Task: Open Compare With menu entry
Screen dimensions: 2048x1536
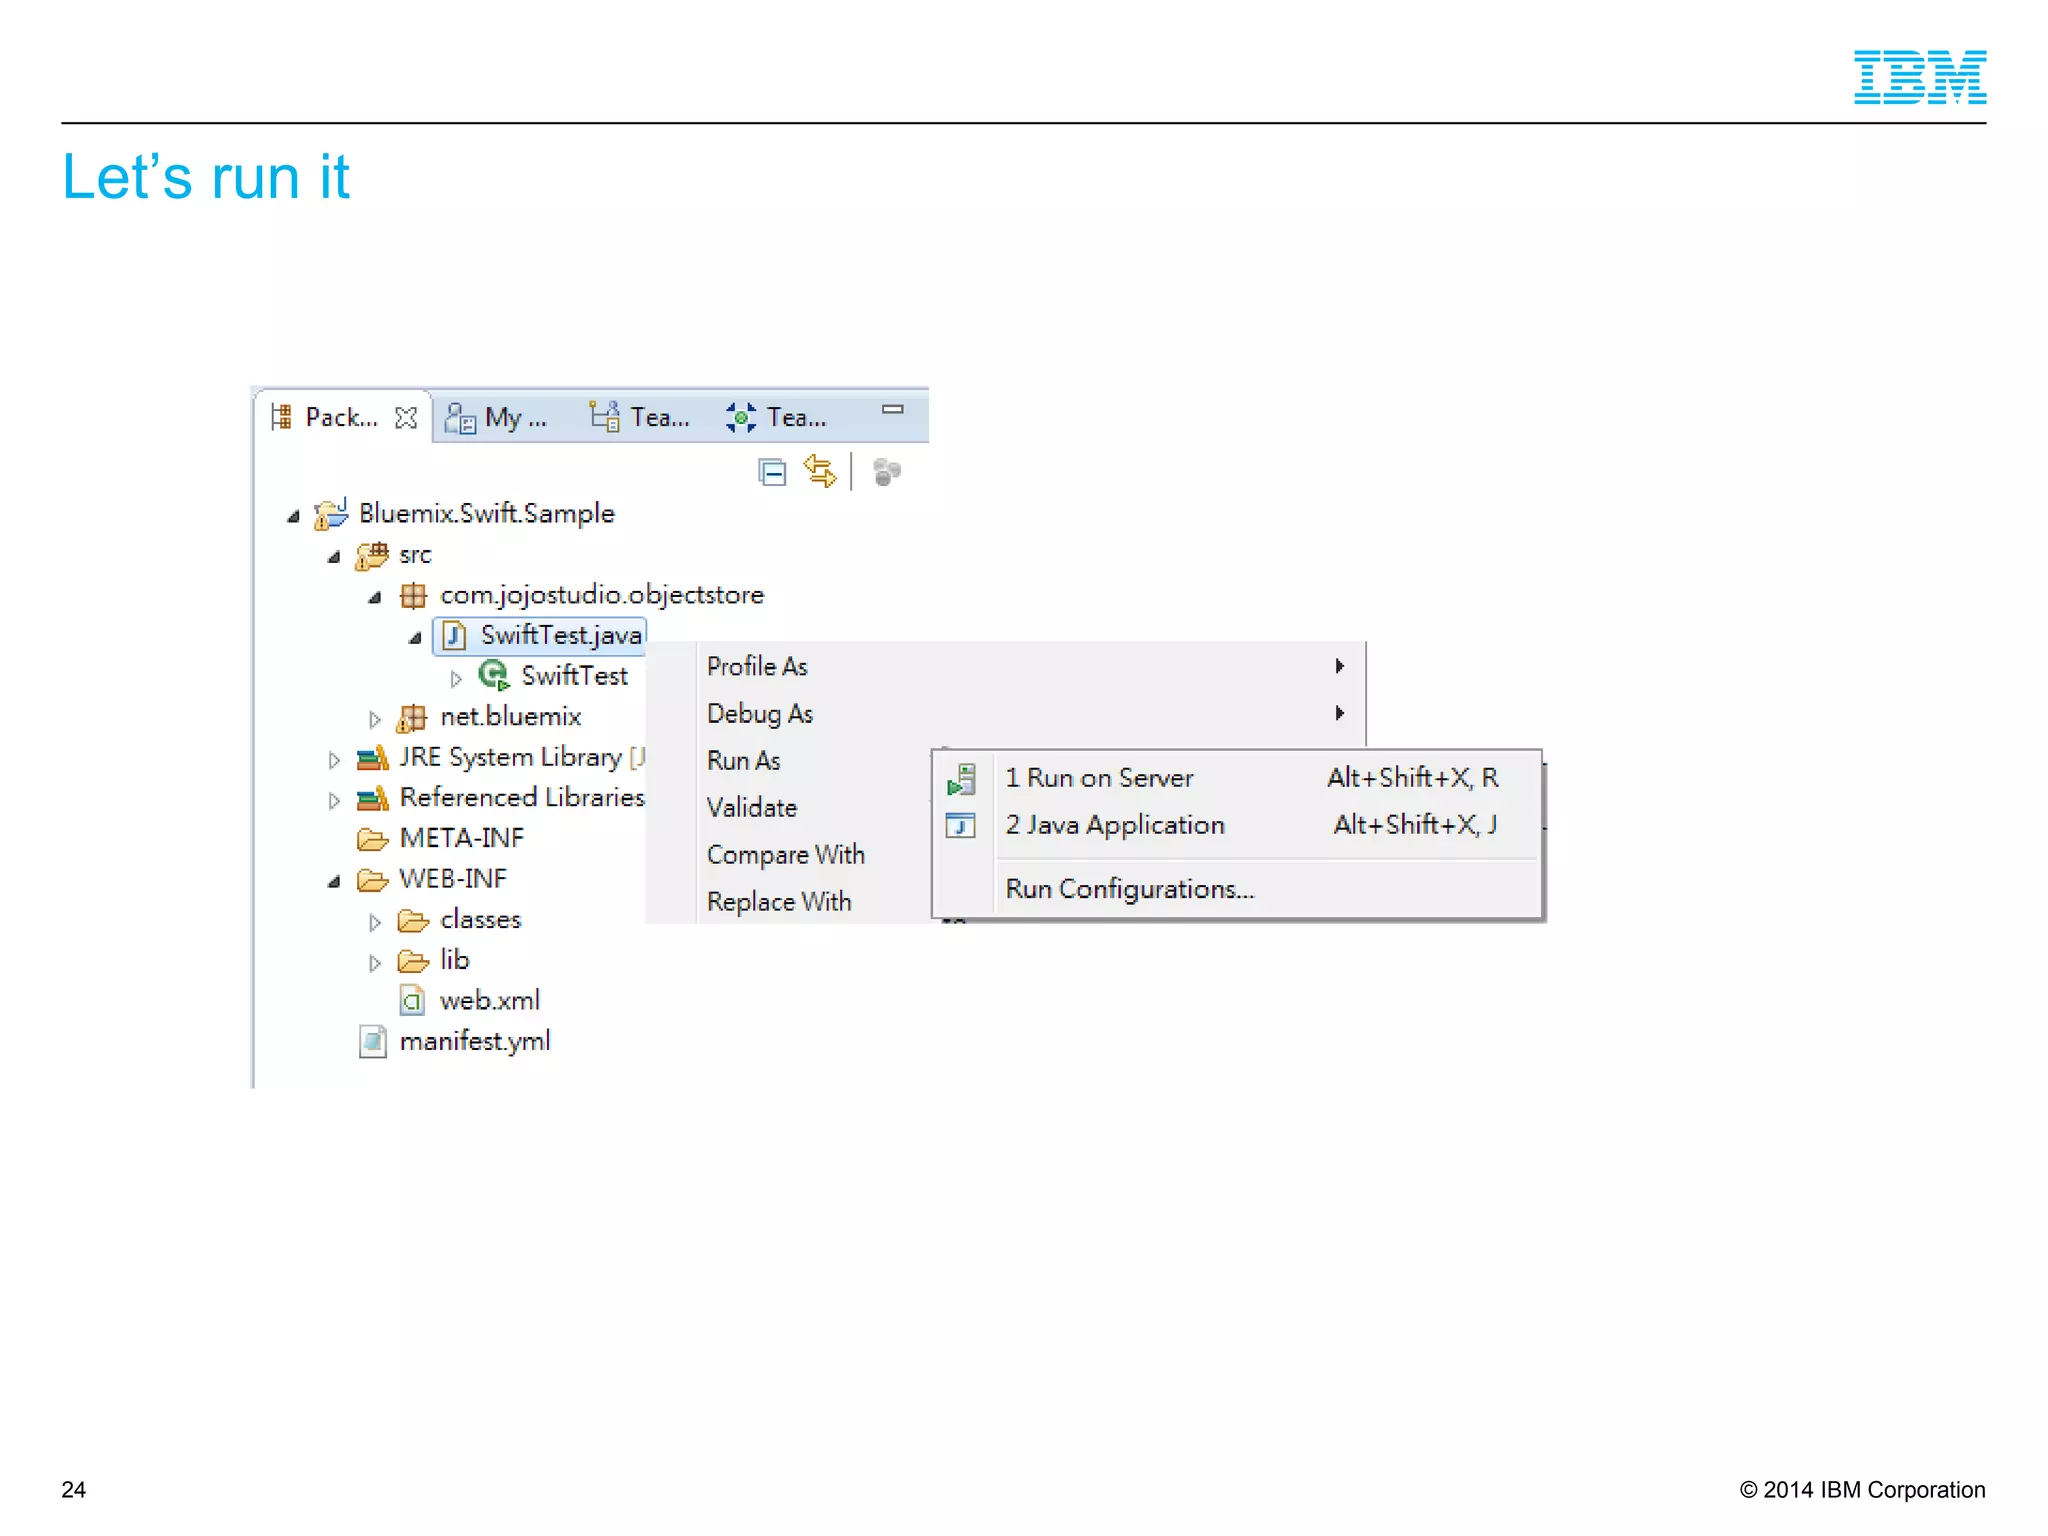Action: point(786,855)
